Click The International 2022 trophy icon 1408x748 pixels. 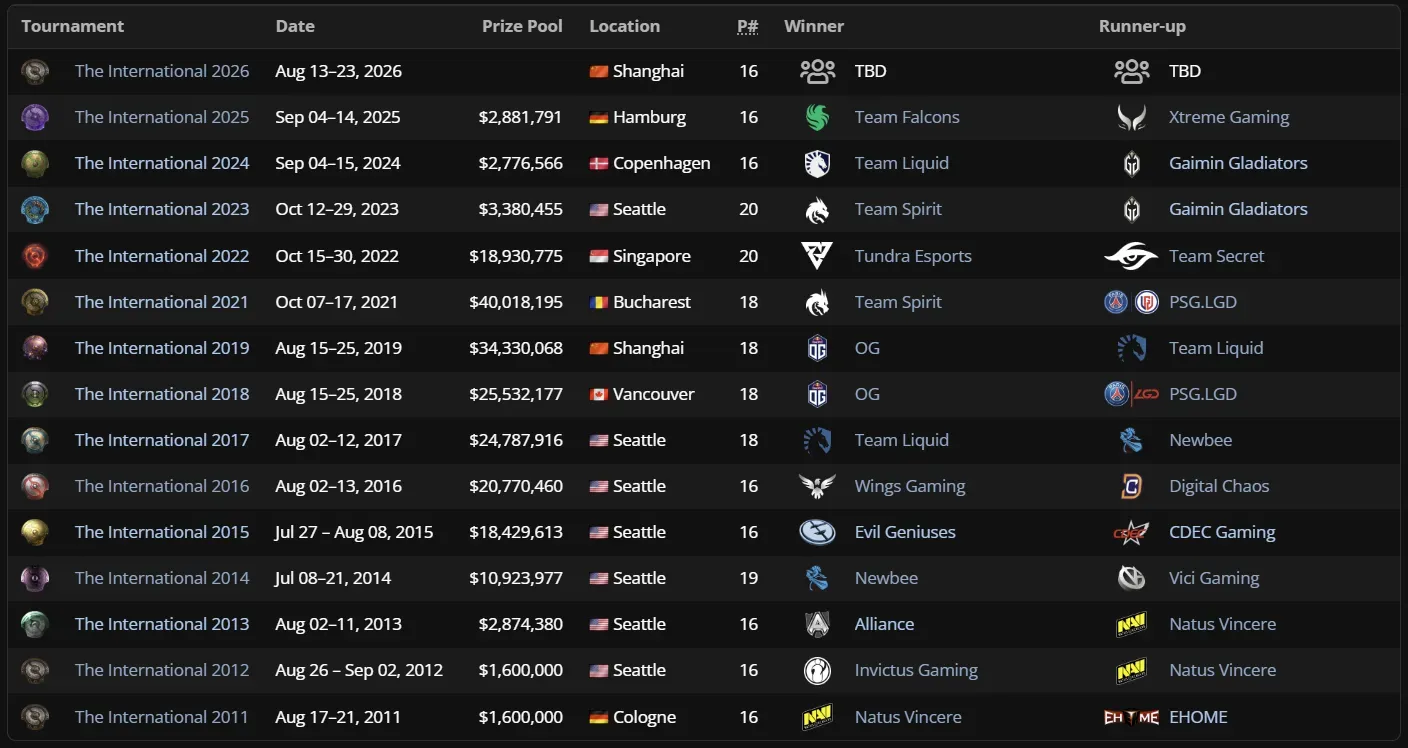[35, 256]
